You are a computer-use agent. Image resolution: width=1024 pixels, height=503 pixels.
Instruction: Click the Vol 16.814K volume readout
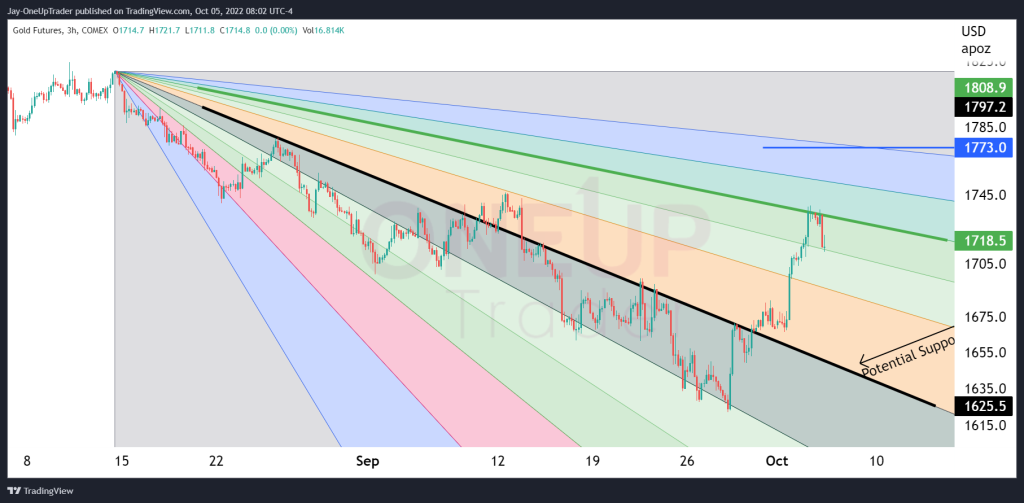point(321,31)
